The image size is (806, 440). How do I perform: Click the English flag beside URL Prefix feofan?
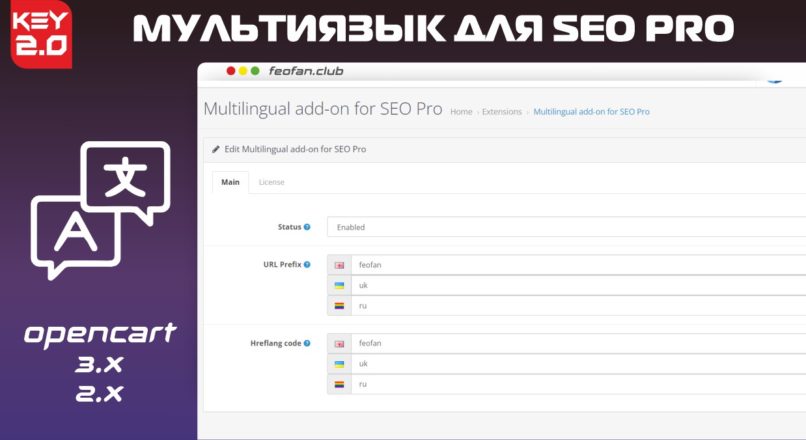pos(339,265)
